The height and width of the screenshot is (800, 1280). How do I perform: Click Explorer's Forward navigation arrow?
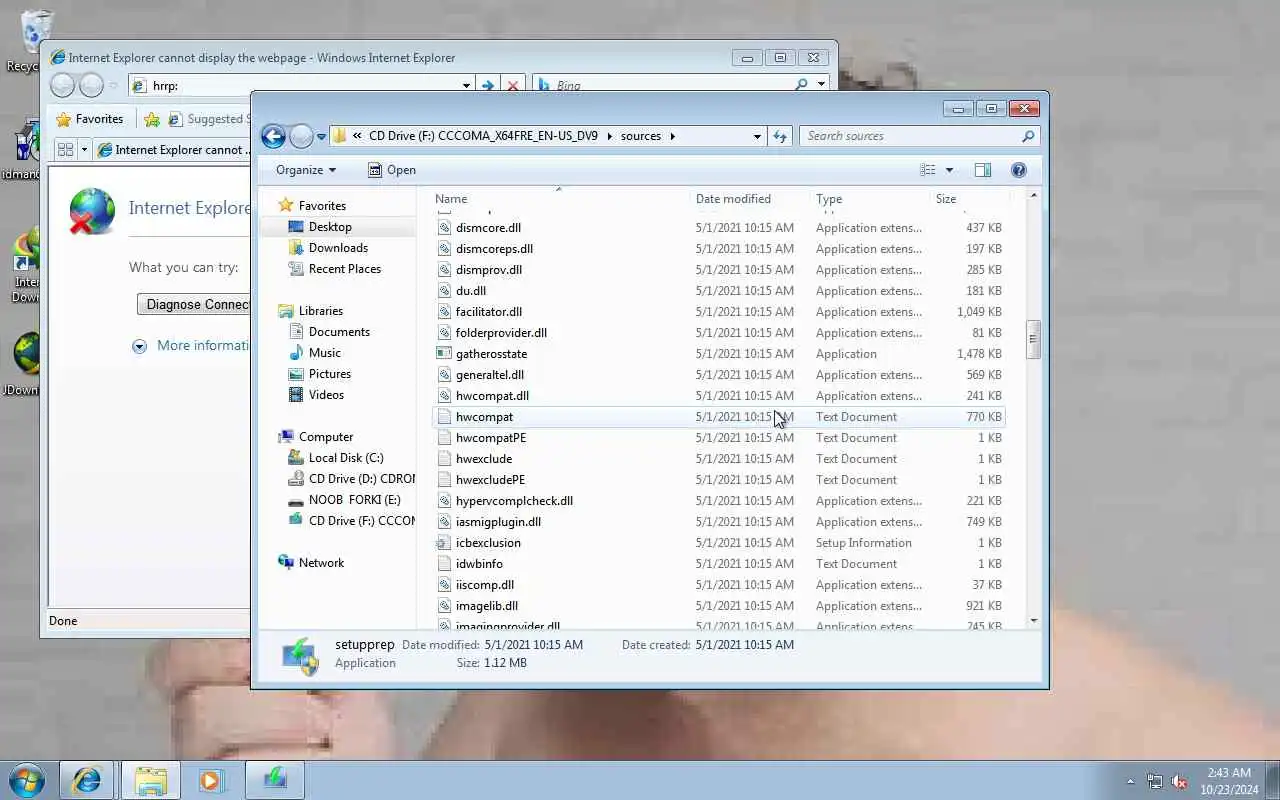coord(301,136)
